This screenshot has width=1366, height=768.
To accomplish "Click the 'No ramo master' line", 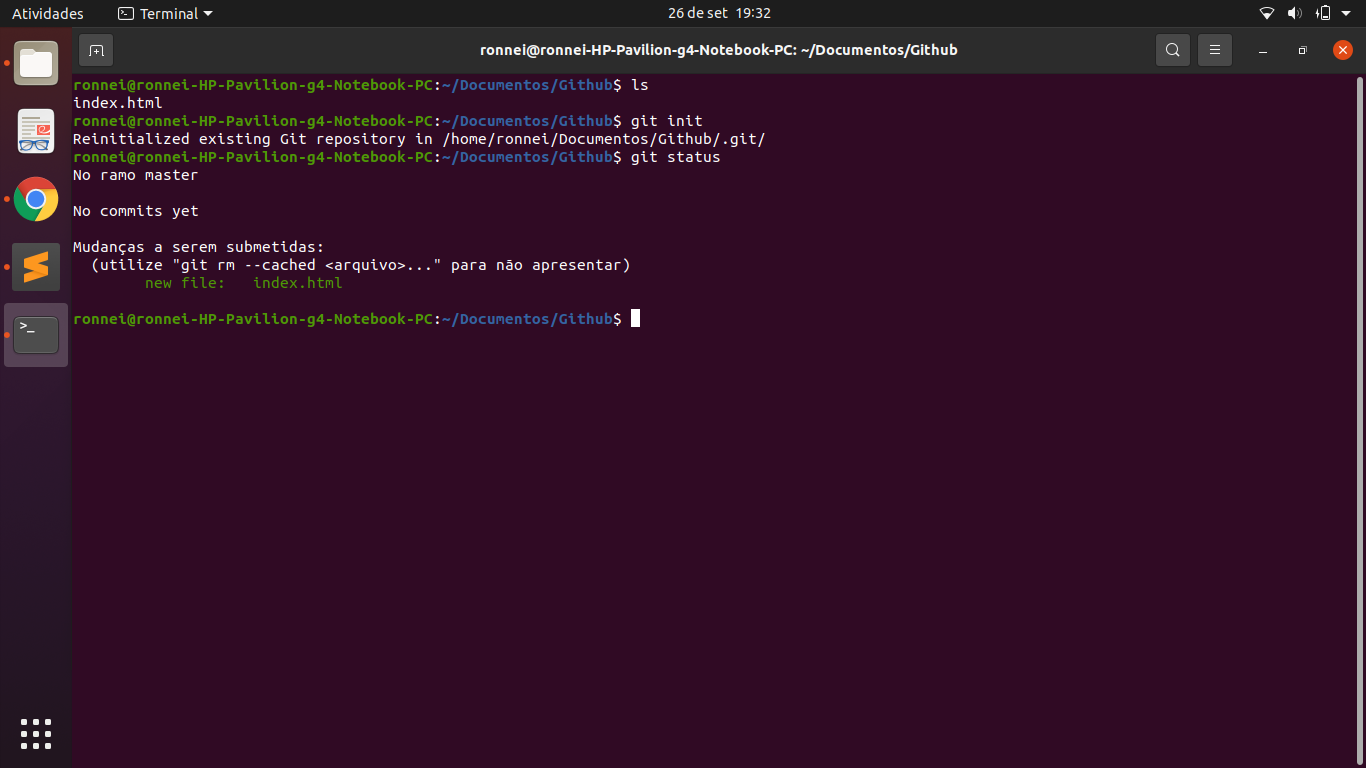I will (136, 175).
